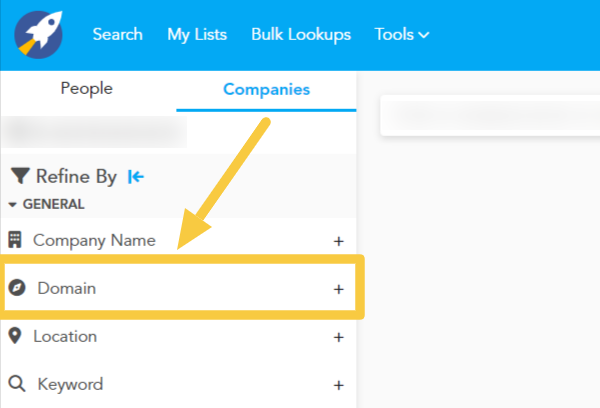Click the Domain compass icon
The height and width of the screenshot is (408, 600).
pyautogui.click(x=17, y=288)
